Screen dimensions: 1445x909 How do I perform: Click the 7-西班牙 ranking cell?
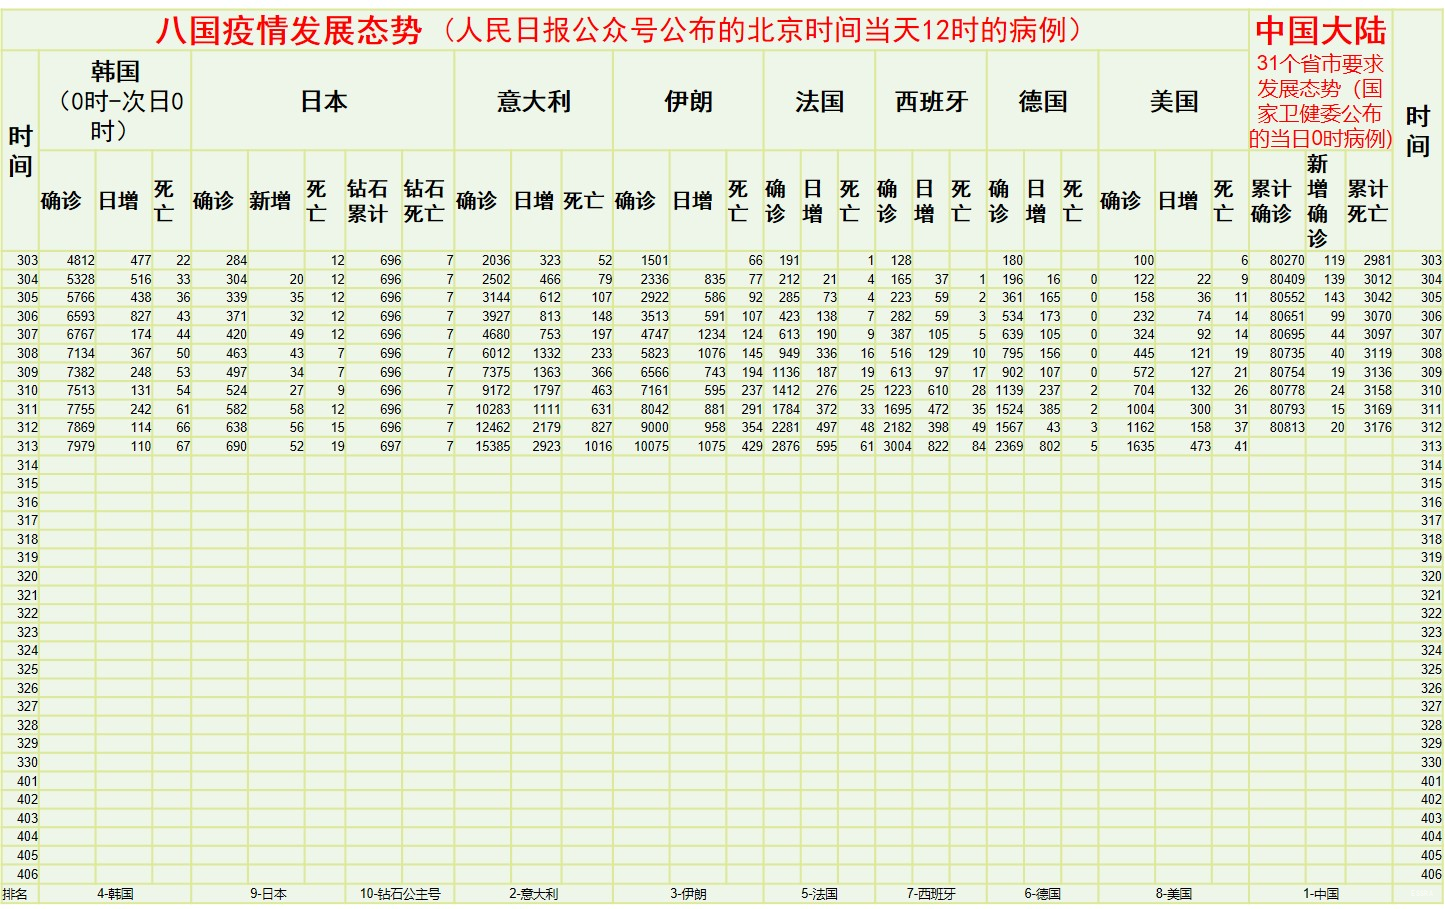931,894
